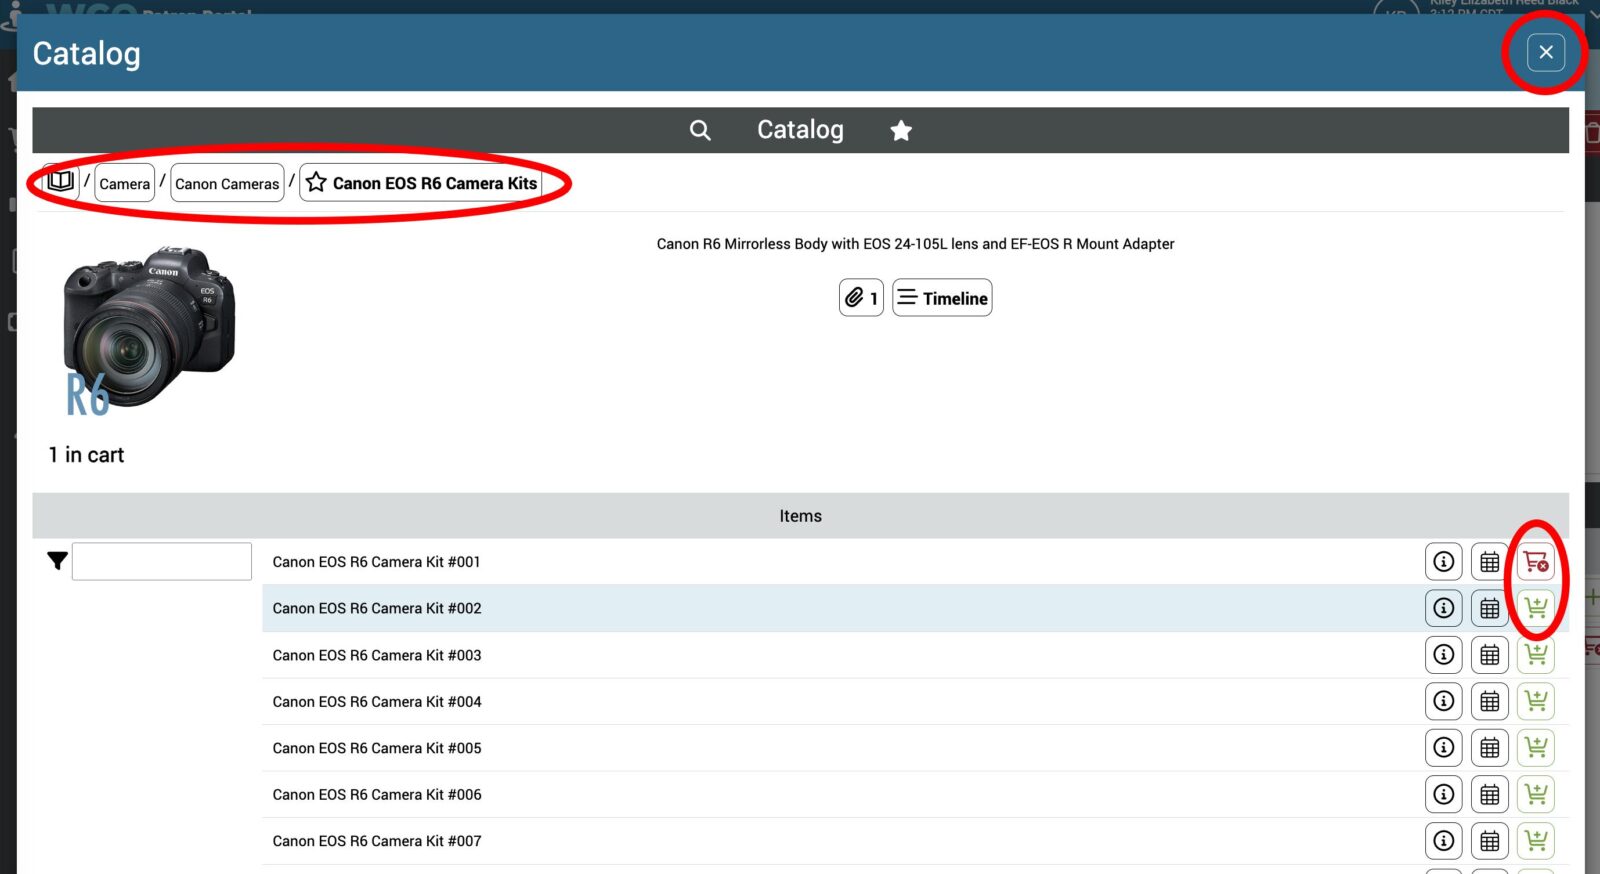1600x874 pixels.
Task: Click the '1 in cart' label
Action: pos(86,455)
